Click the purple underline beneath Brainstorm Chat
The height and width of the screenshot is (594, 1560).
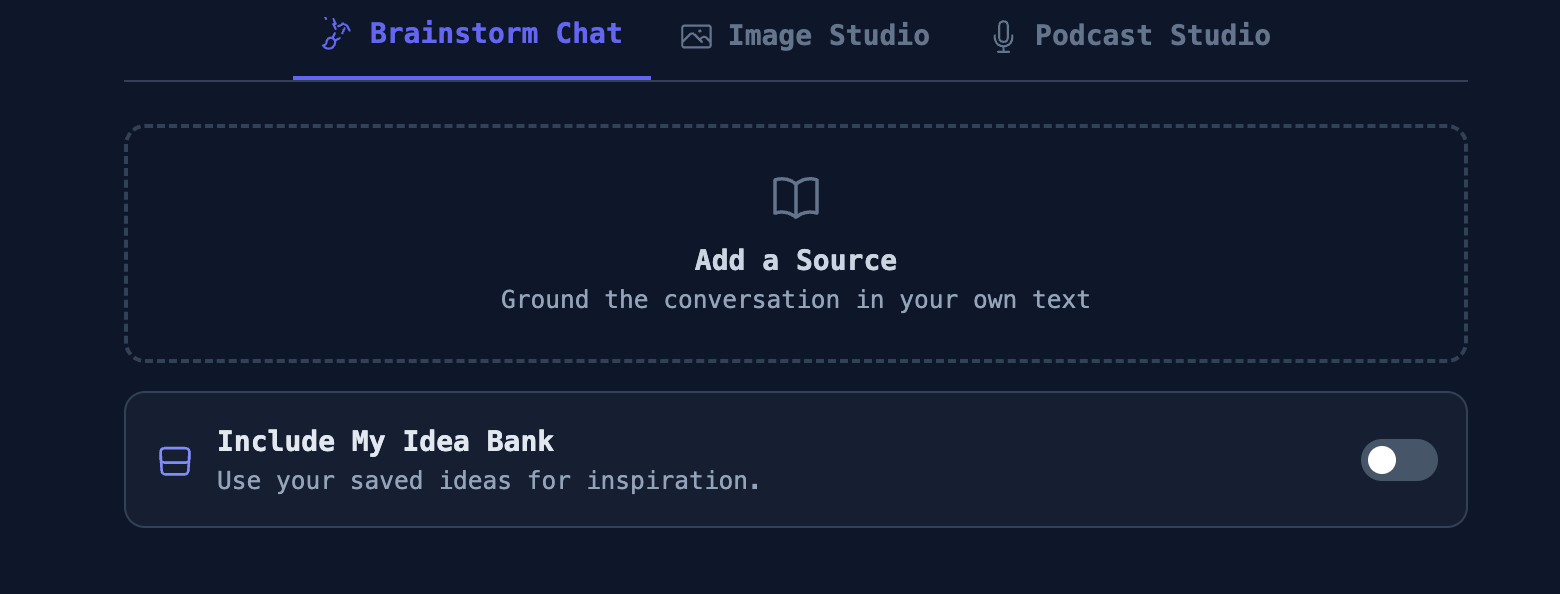472,77
